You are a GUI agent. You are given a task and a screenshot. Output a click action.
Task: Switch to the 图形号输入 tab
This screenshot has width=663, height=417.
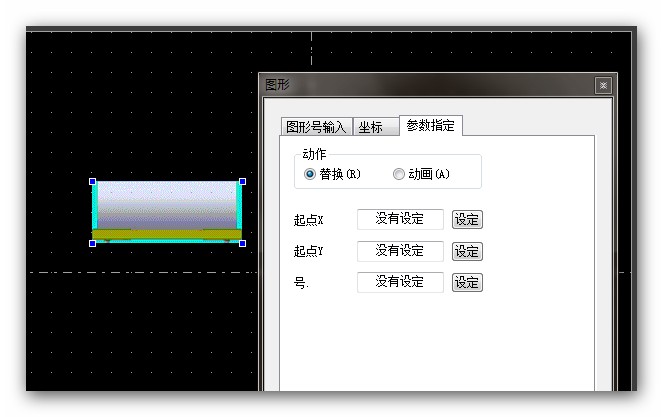[x=316, y=127]
